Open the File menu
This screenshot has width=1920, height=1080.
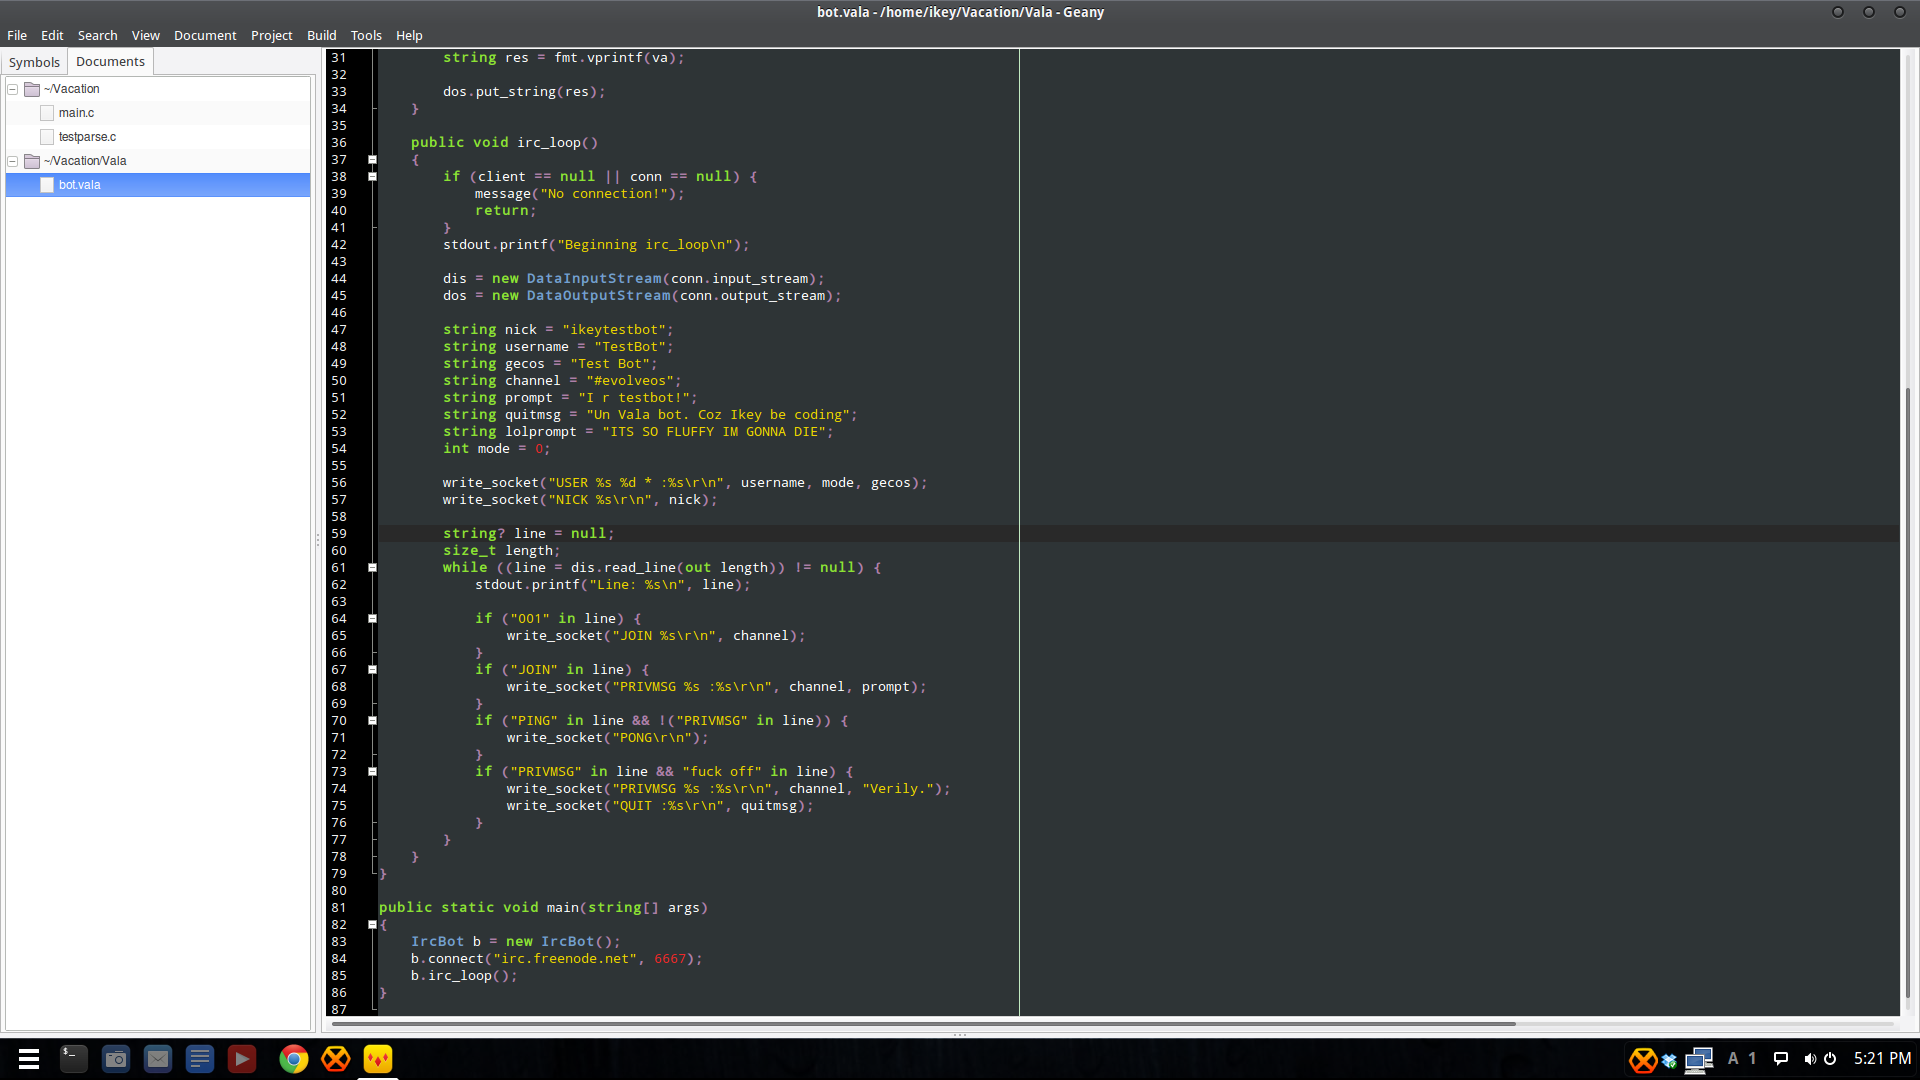coord(17,35)
